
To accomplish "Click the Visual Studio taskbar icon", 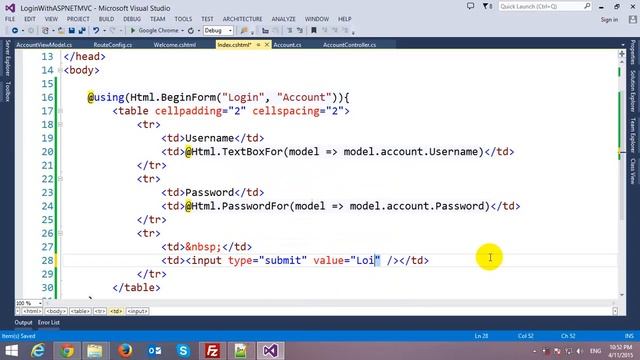I will [270, 351].
